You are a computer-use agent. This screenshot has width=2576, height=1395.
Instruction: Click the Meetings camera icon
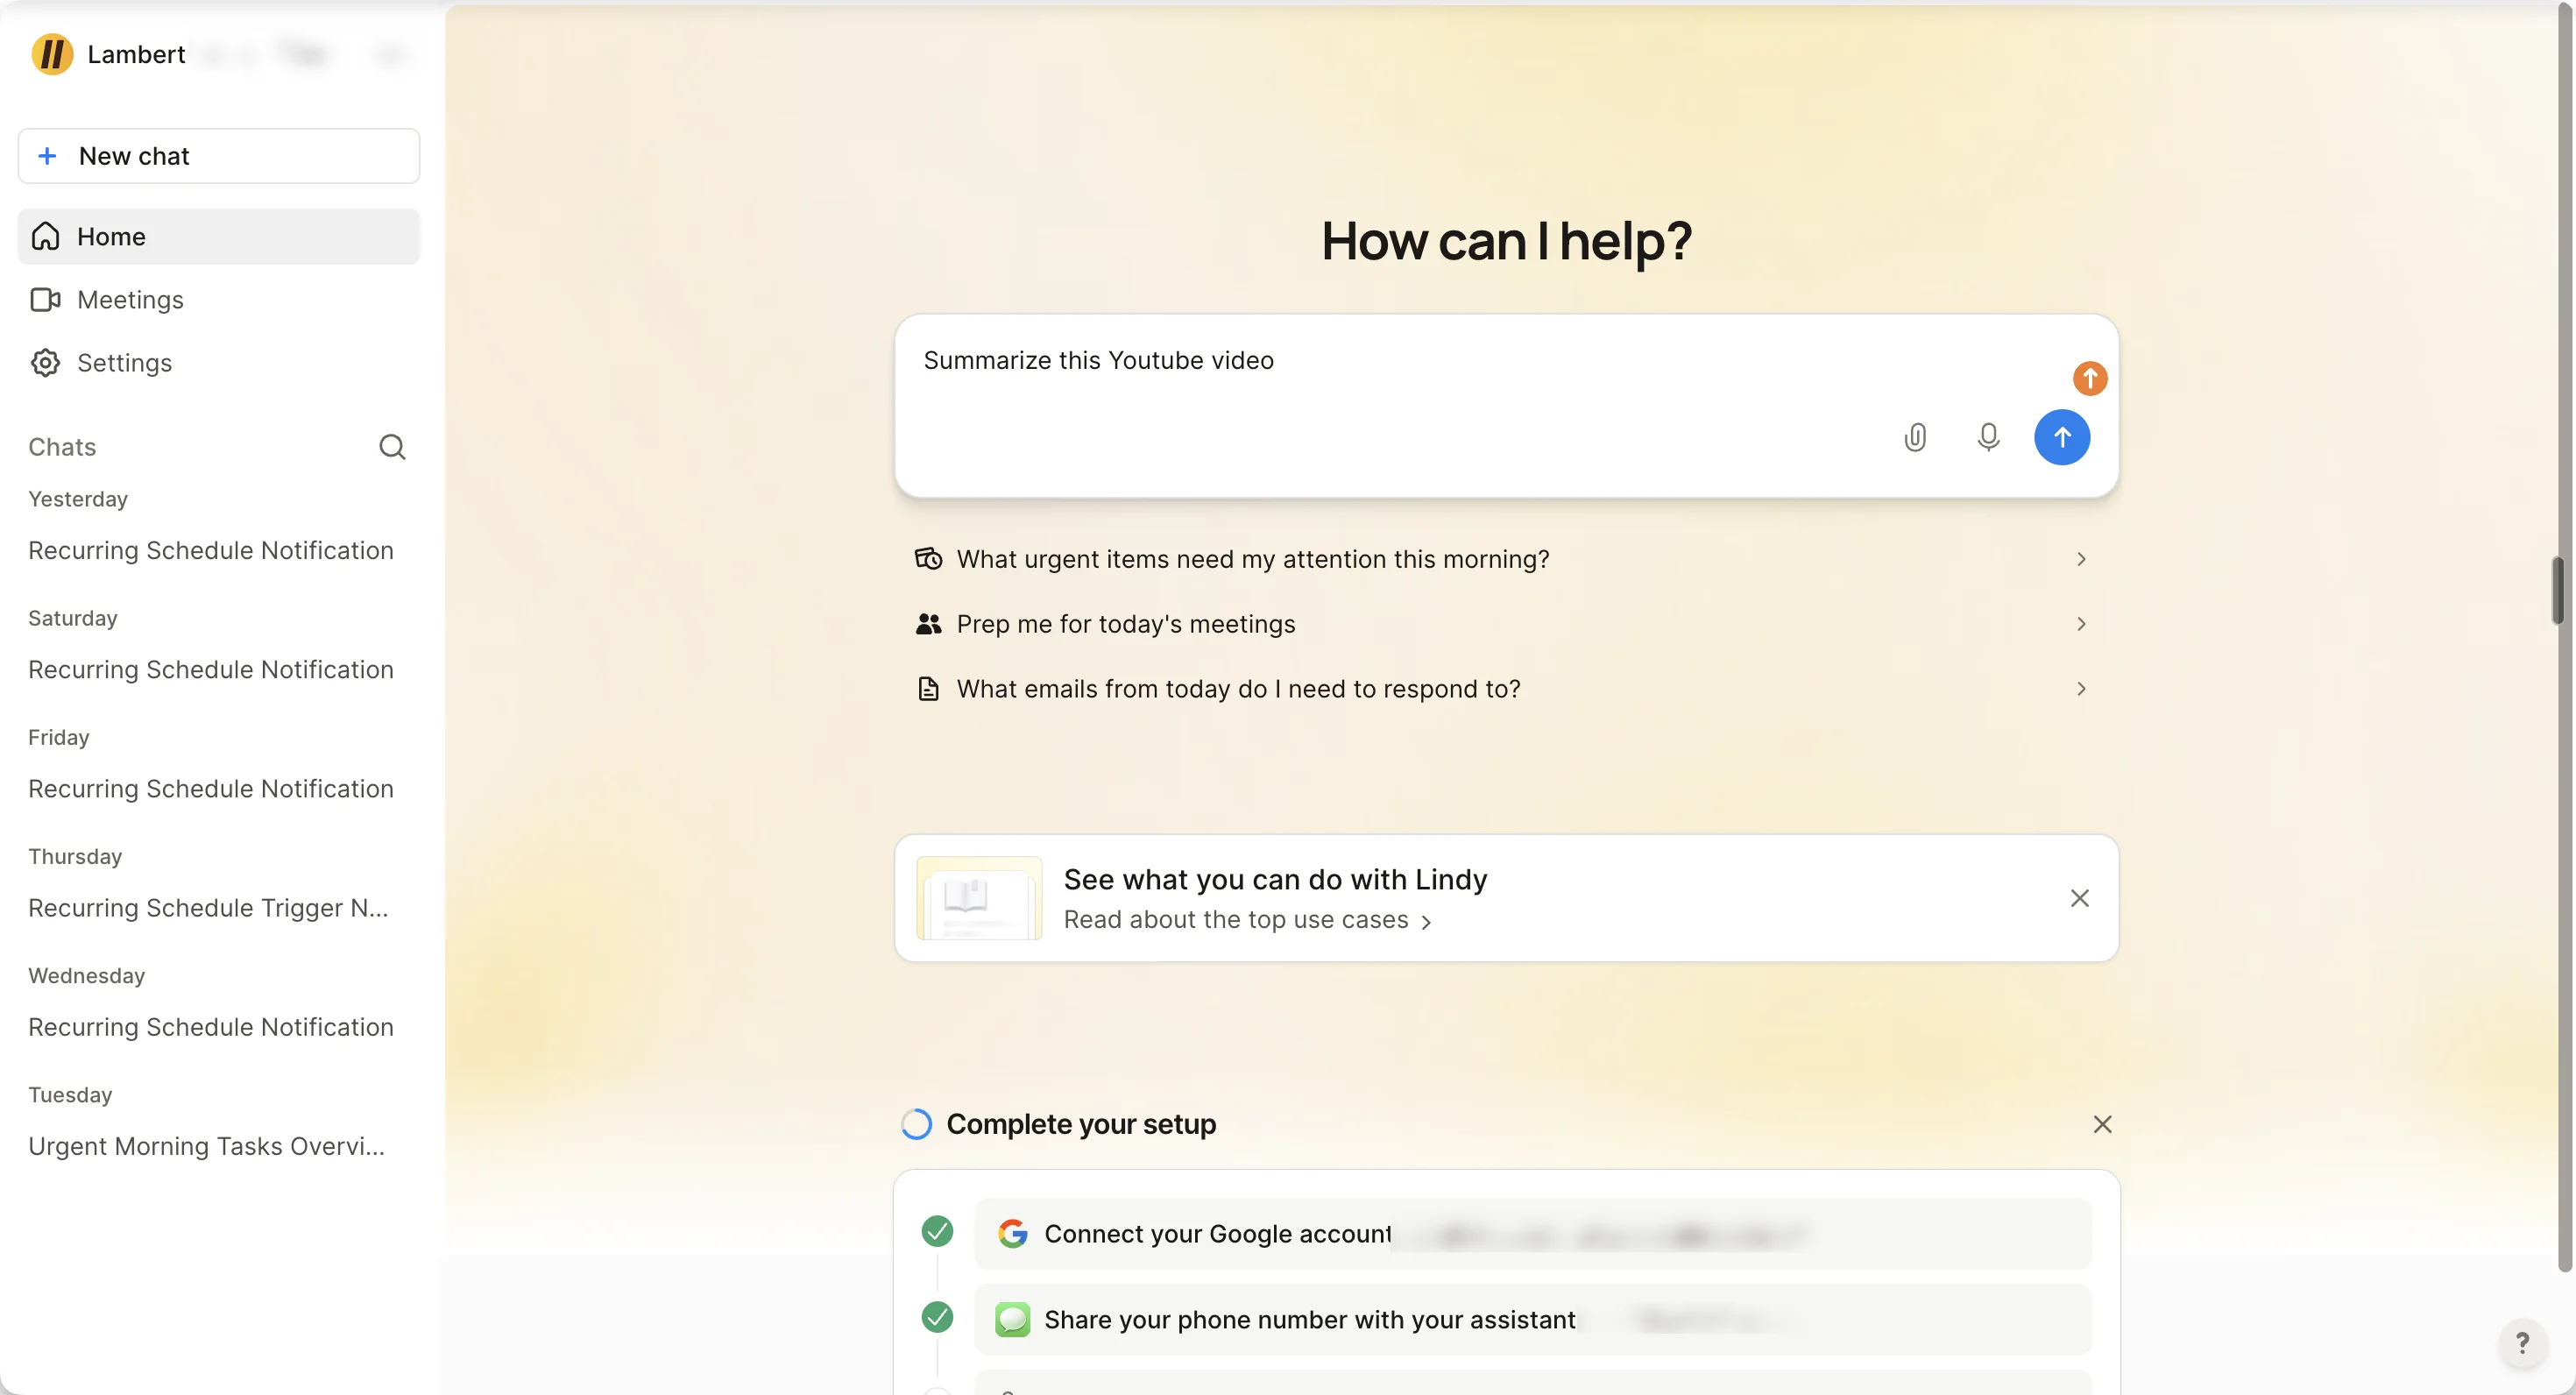46,300
